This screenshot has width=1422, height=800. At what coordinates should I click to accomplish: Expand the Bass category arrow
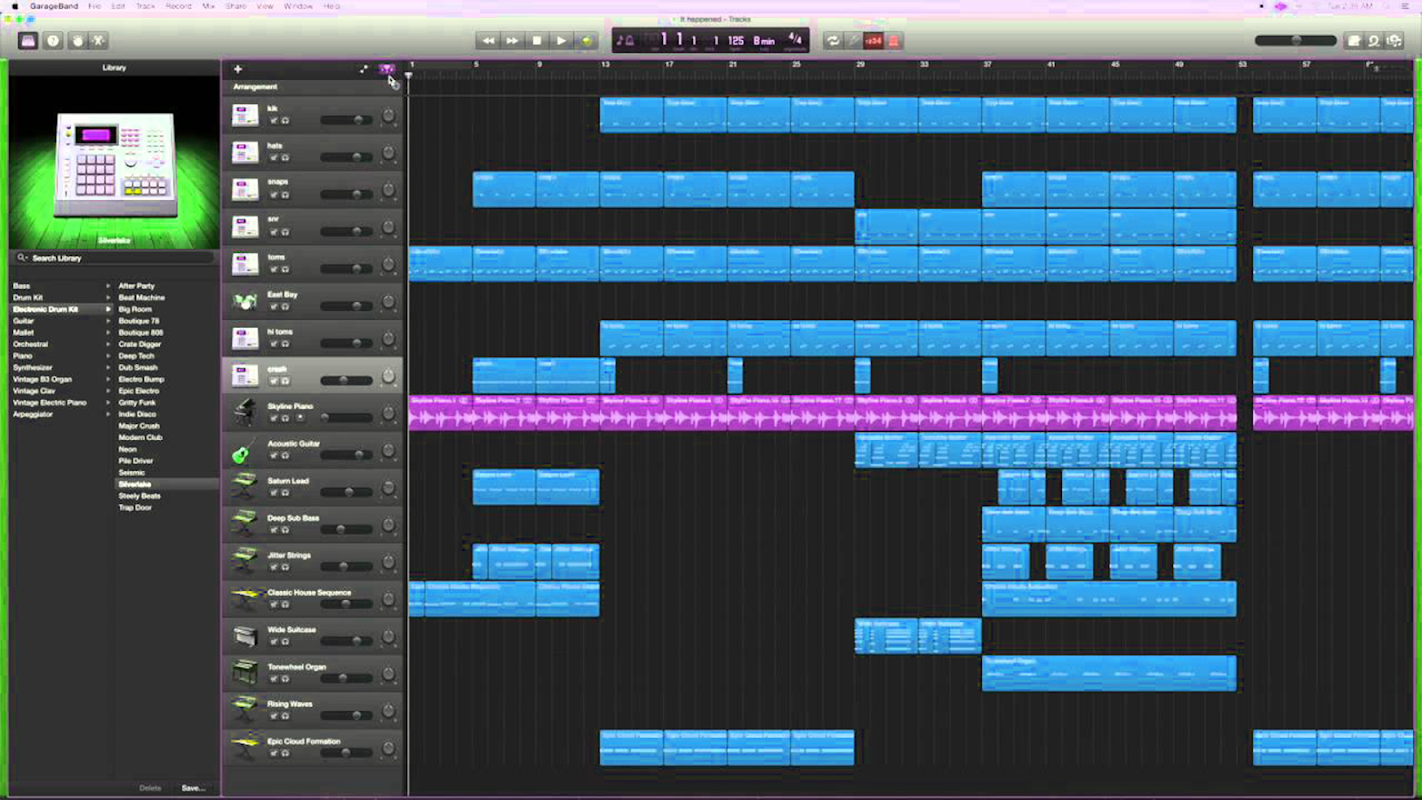coord(108,286)
